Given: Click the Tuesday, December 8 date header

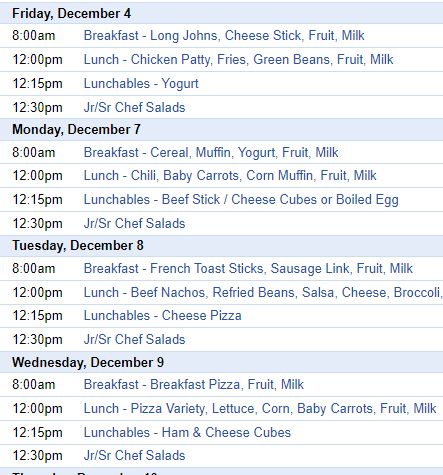Looking at the screenshot, I should click(78, 246).
